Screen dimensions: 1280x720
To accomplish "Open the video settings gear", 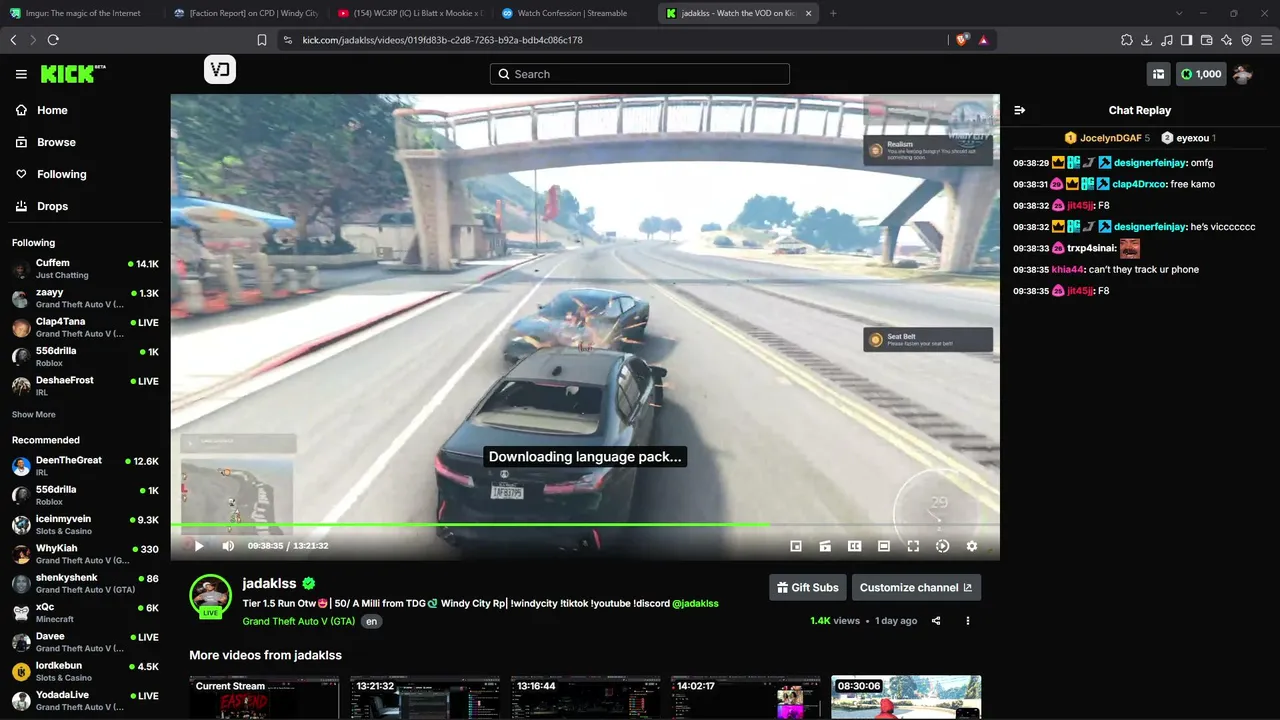I will [x=971, y=546].
